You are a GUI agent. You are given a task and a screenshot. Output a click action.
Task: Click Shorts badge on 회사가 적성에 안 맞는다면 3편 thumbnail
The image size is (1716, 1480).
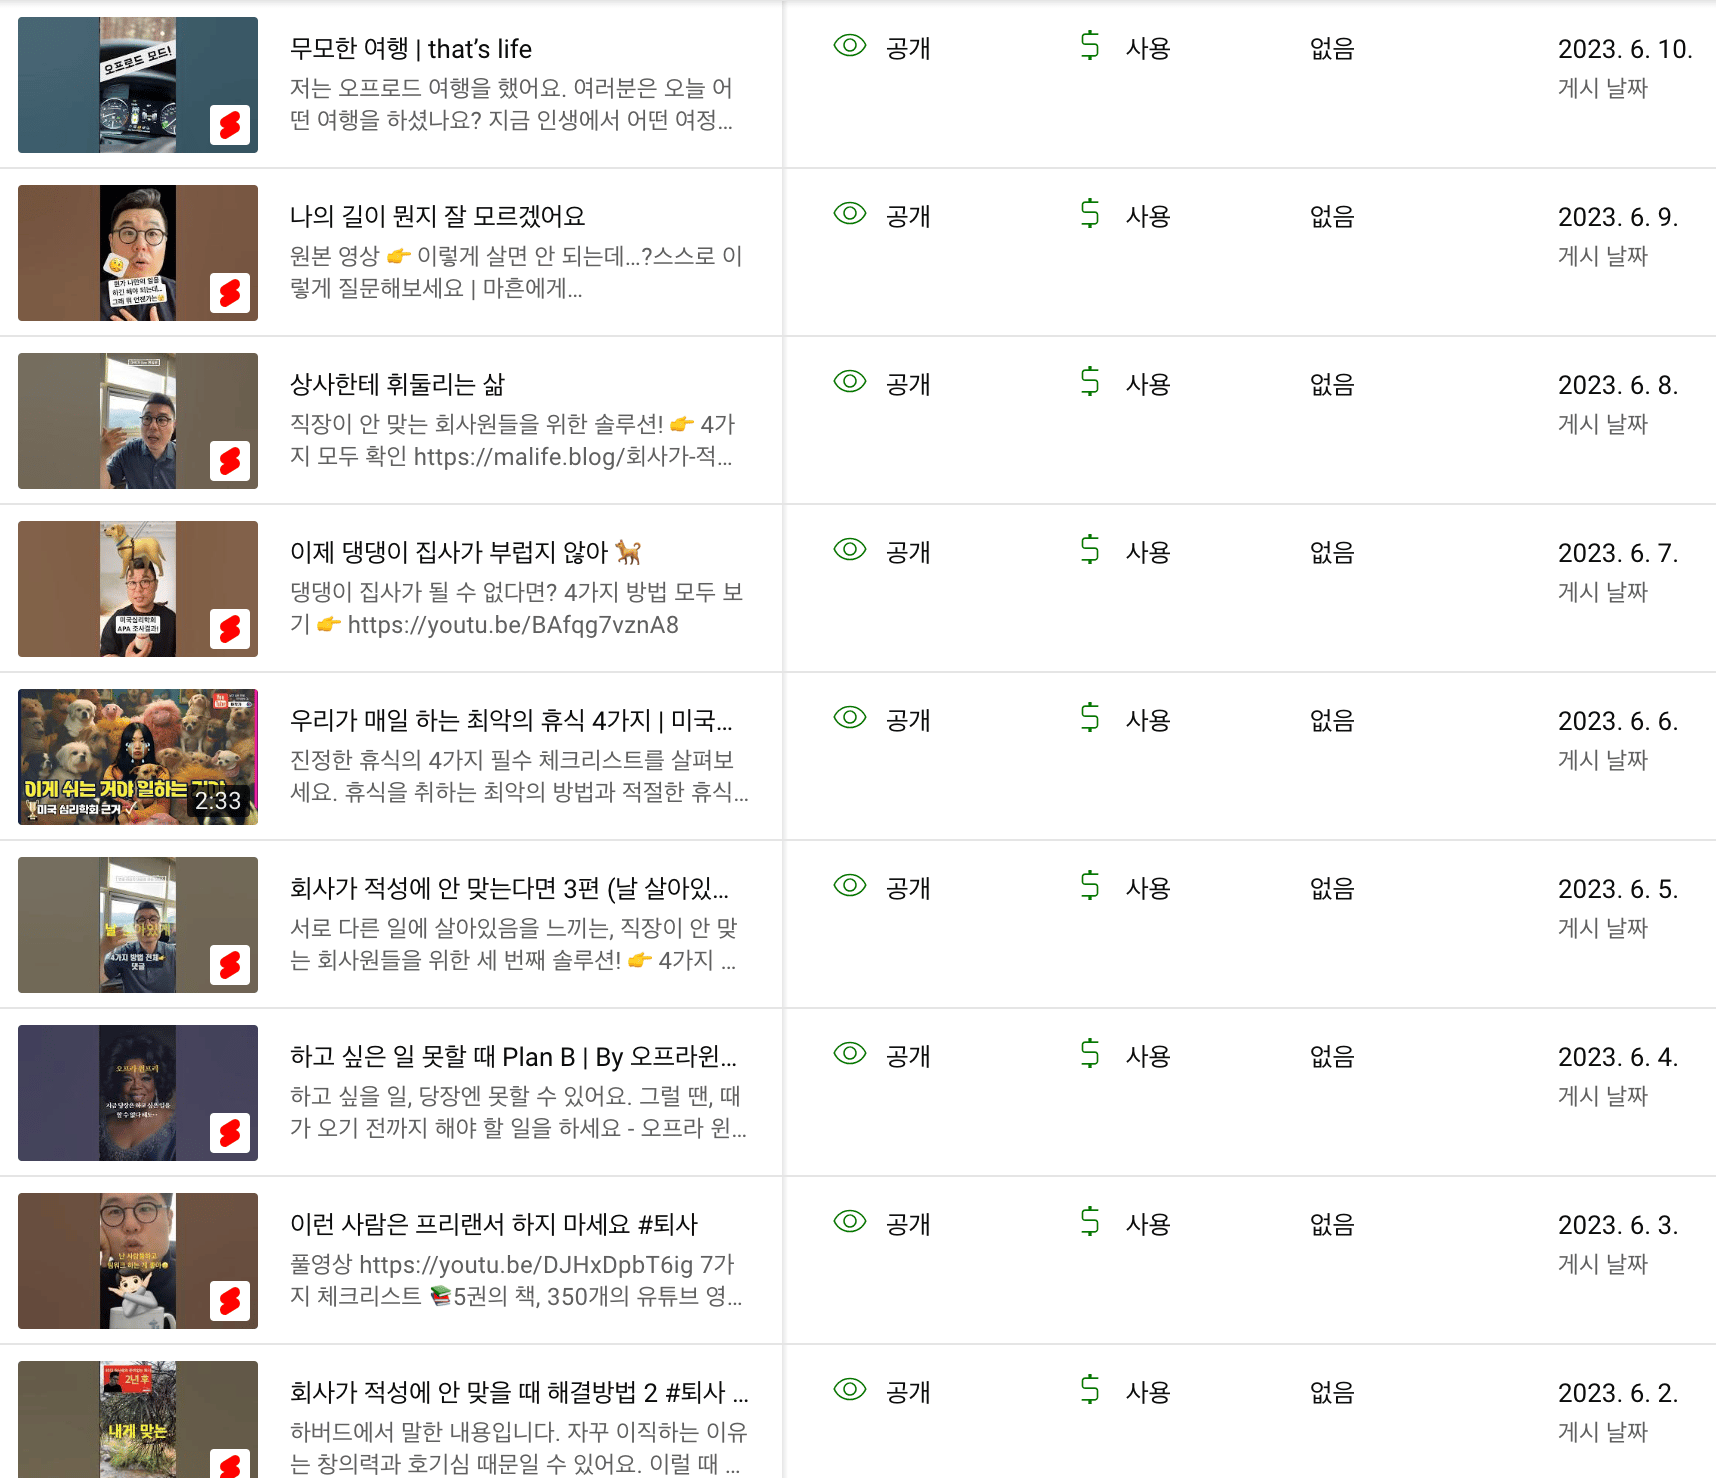coord(230,965)
